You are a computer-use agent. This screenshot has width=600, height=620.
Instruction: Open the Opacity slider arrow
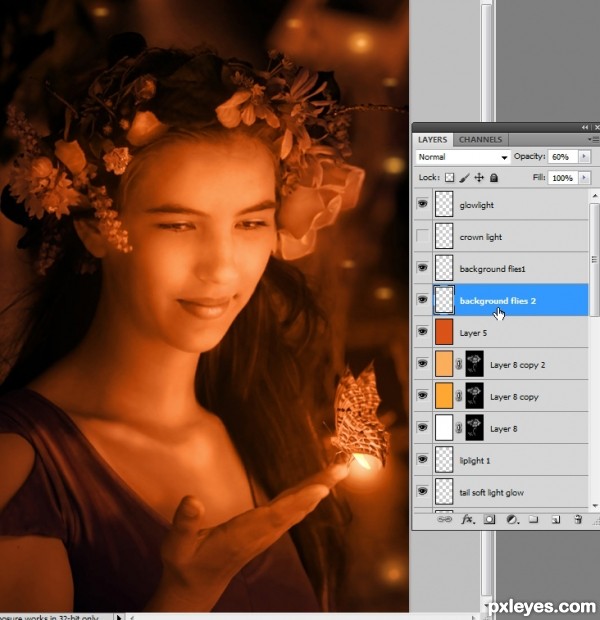[584, 157]
